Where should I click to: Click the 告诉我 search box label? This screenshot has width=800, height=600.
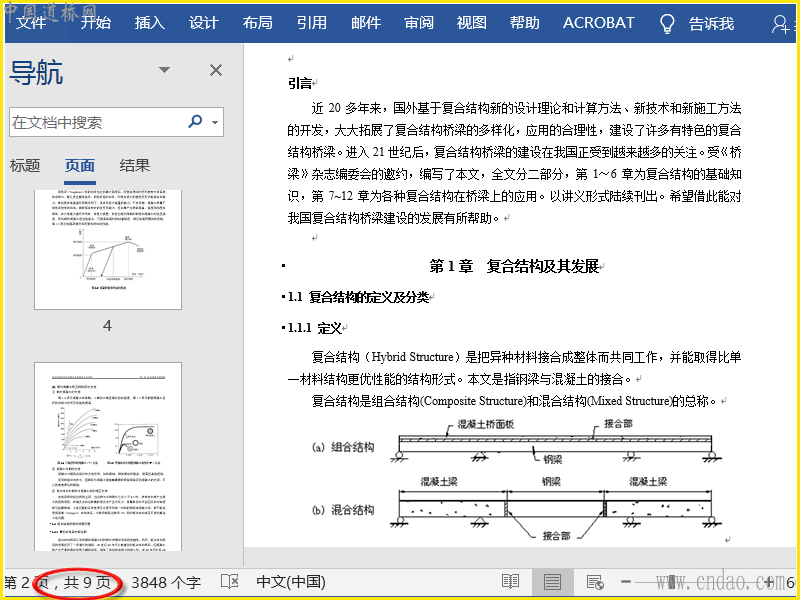tap(711, 23)
